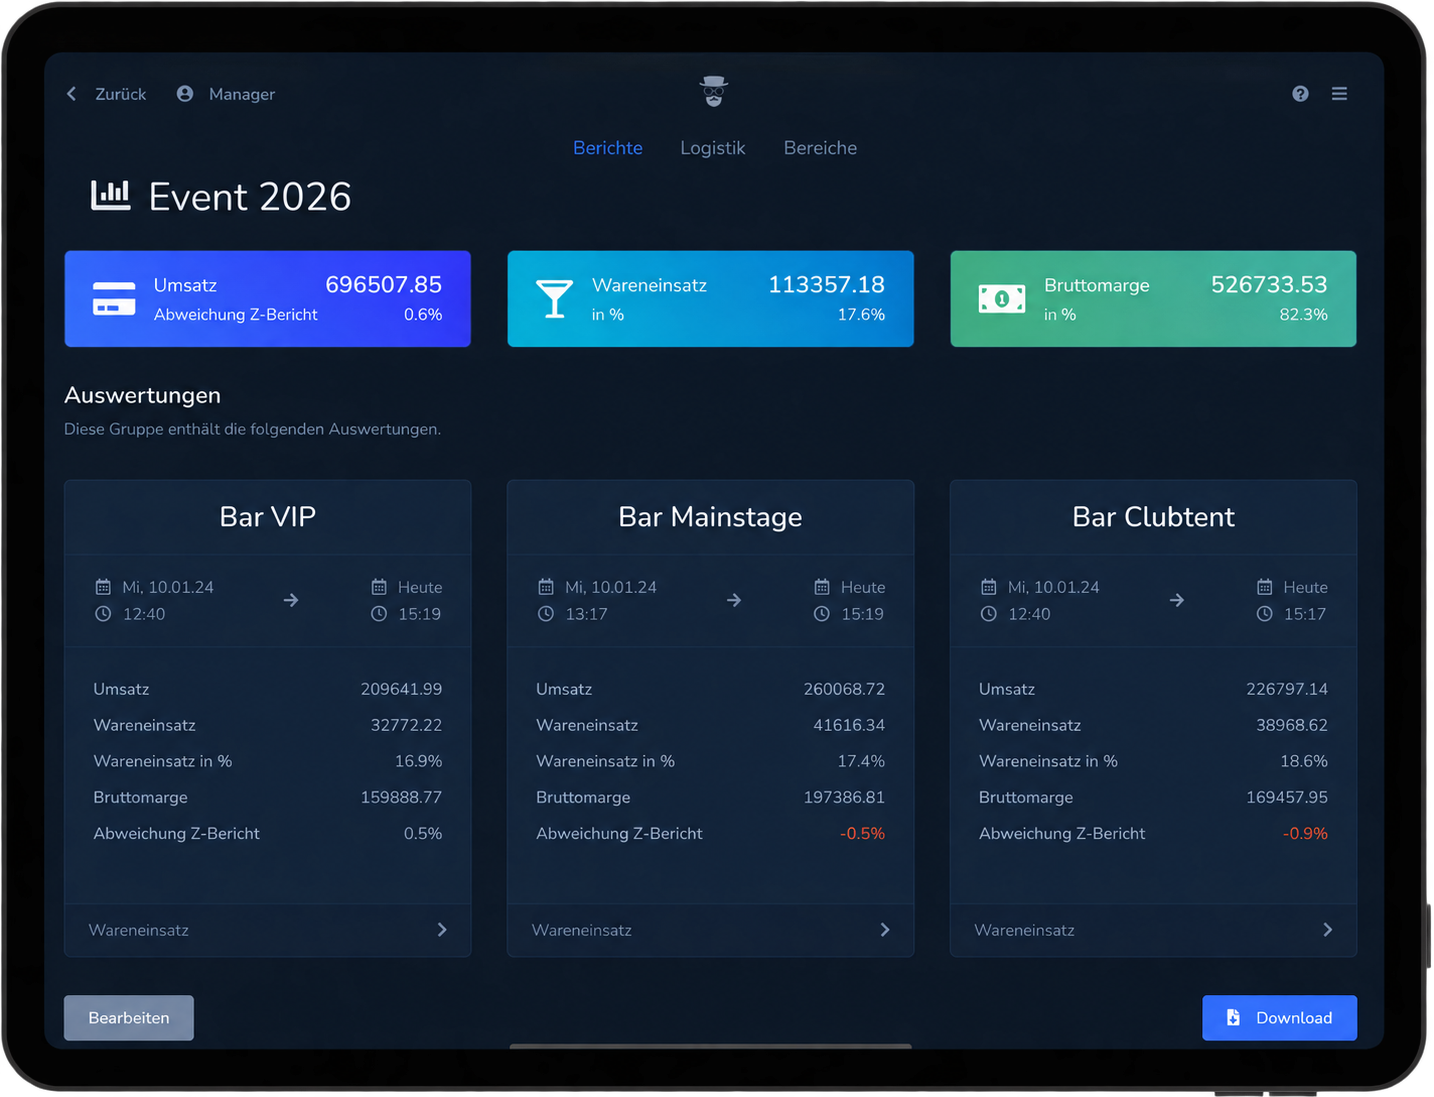Screen dimensions: 1434x1097
Task: Click the 15:17 clock icon in Bar Clubtent
Action: 1264,614
